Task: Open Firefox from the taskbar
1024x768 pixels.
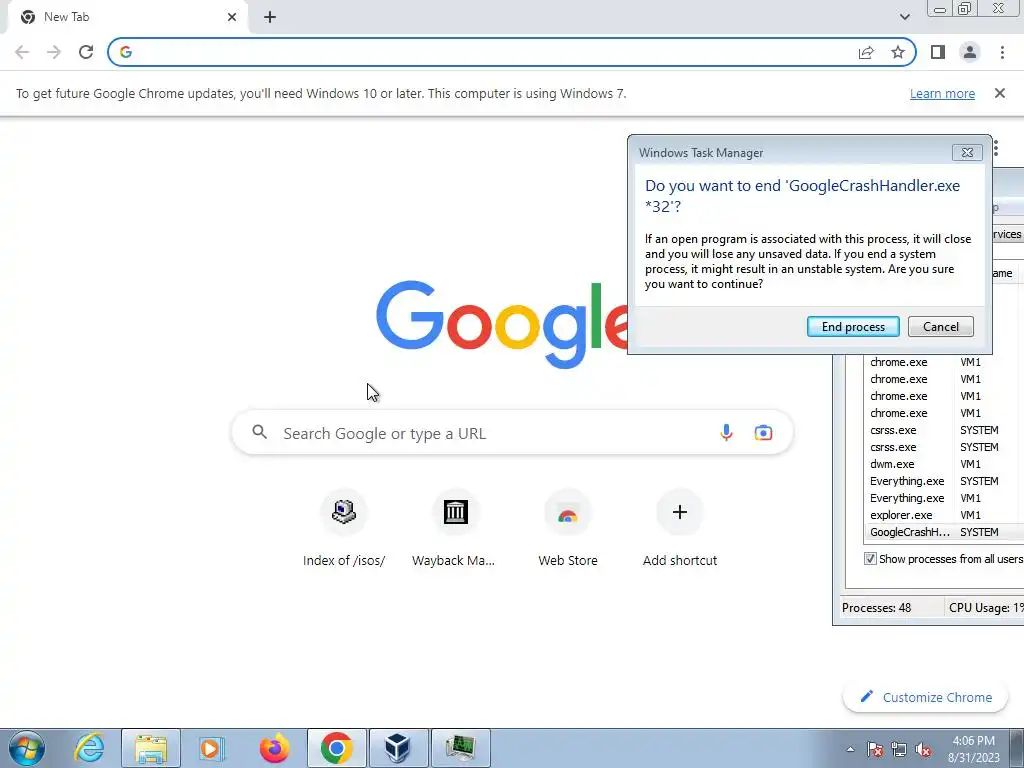Action: (274, 748)
